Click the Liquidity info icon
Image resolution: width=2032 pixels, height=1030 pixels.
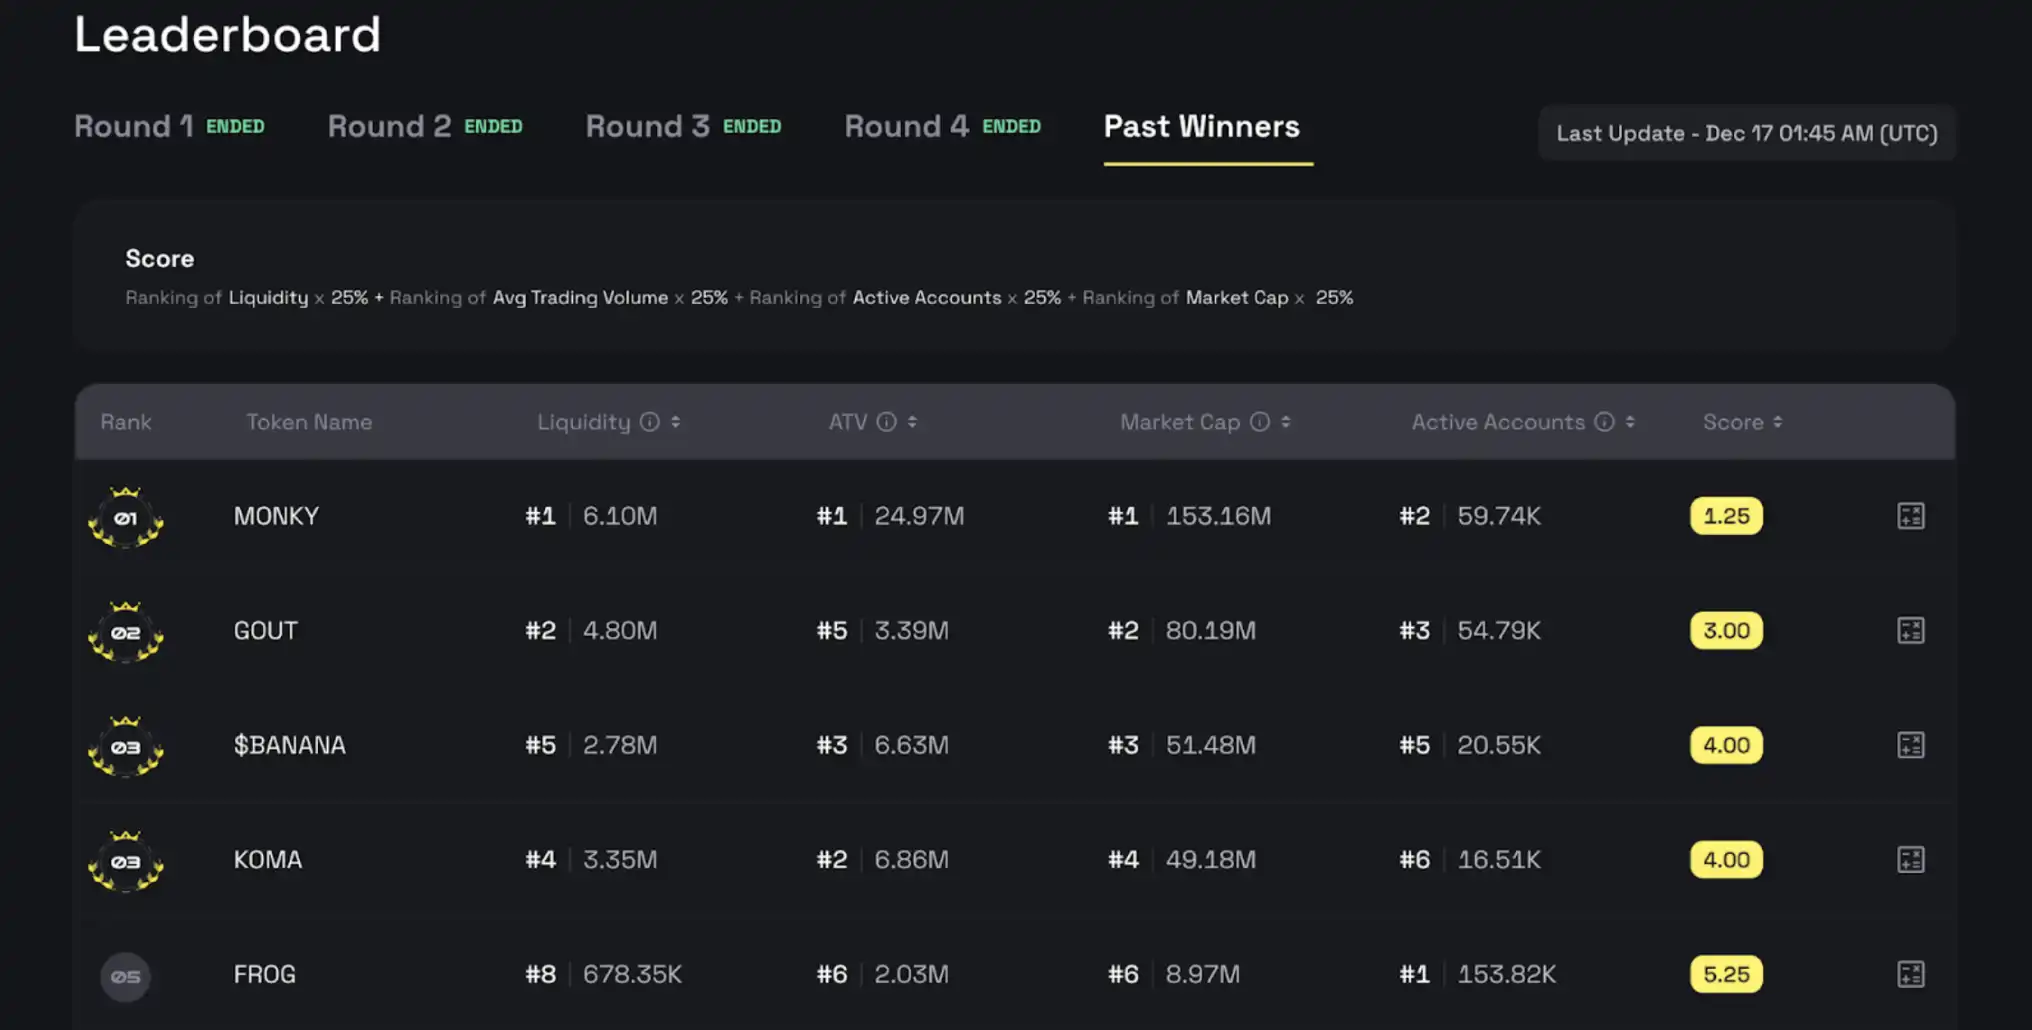650,422
